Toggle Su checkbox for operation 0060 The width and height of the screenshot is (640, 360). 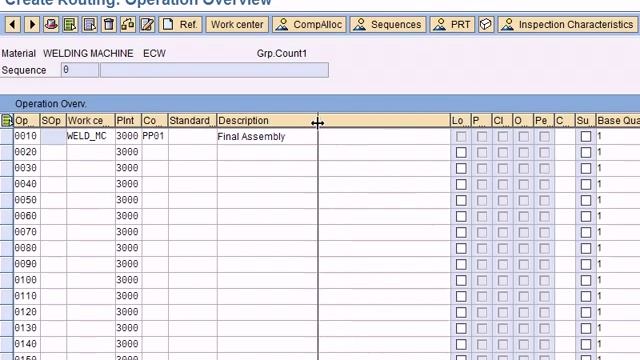click(586, 216)
